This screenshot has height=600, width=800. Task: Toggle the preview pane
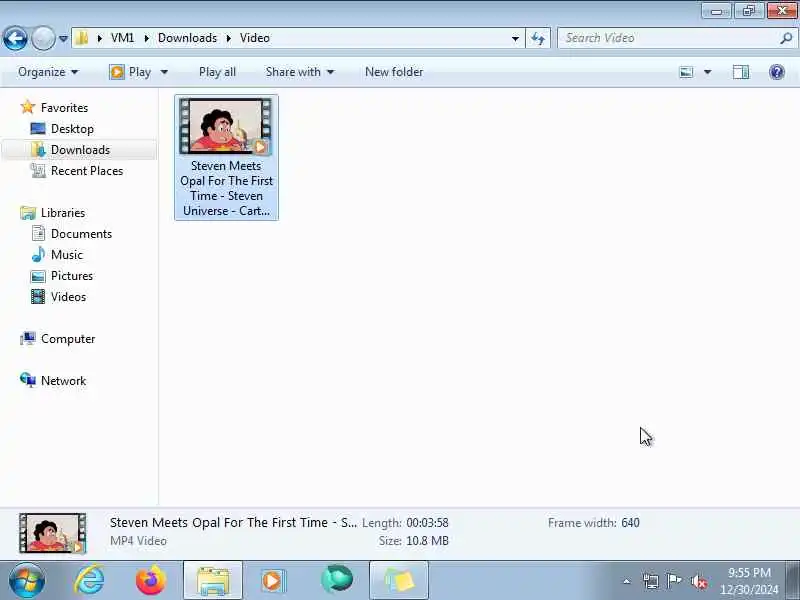click(x=741, y=72)
